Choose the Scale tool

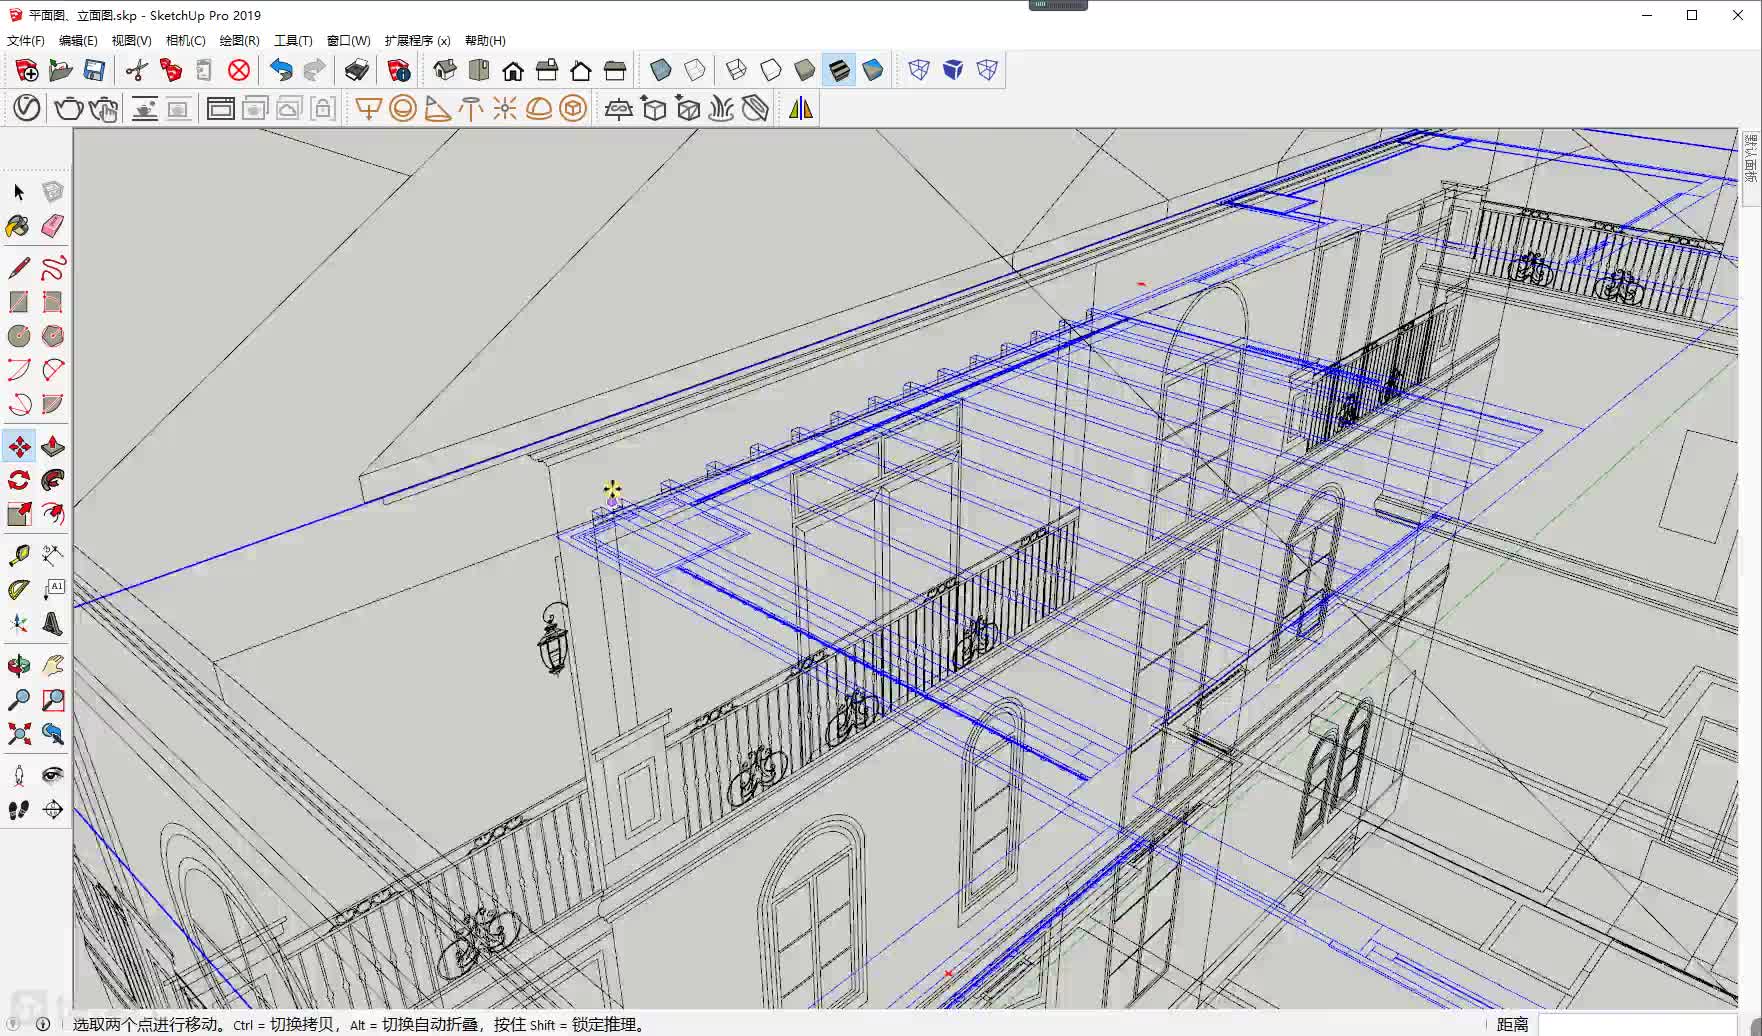pos(19,514)
